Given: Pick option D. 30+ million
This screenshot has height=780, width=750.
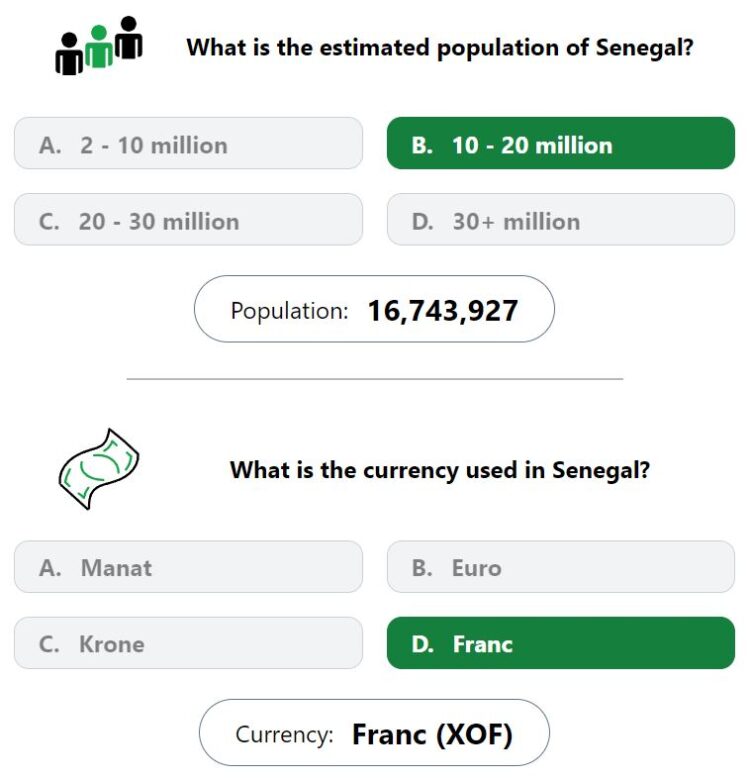Looking at the screenshot, I should click(x=560, y=220).
